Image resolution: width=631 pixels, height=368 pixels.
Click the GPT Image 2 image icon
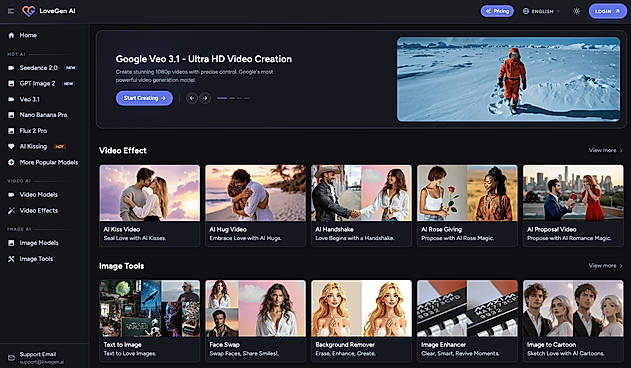[11, 84]
